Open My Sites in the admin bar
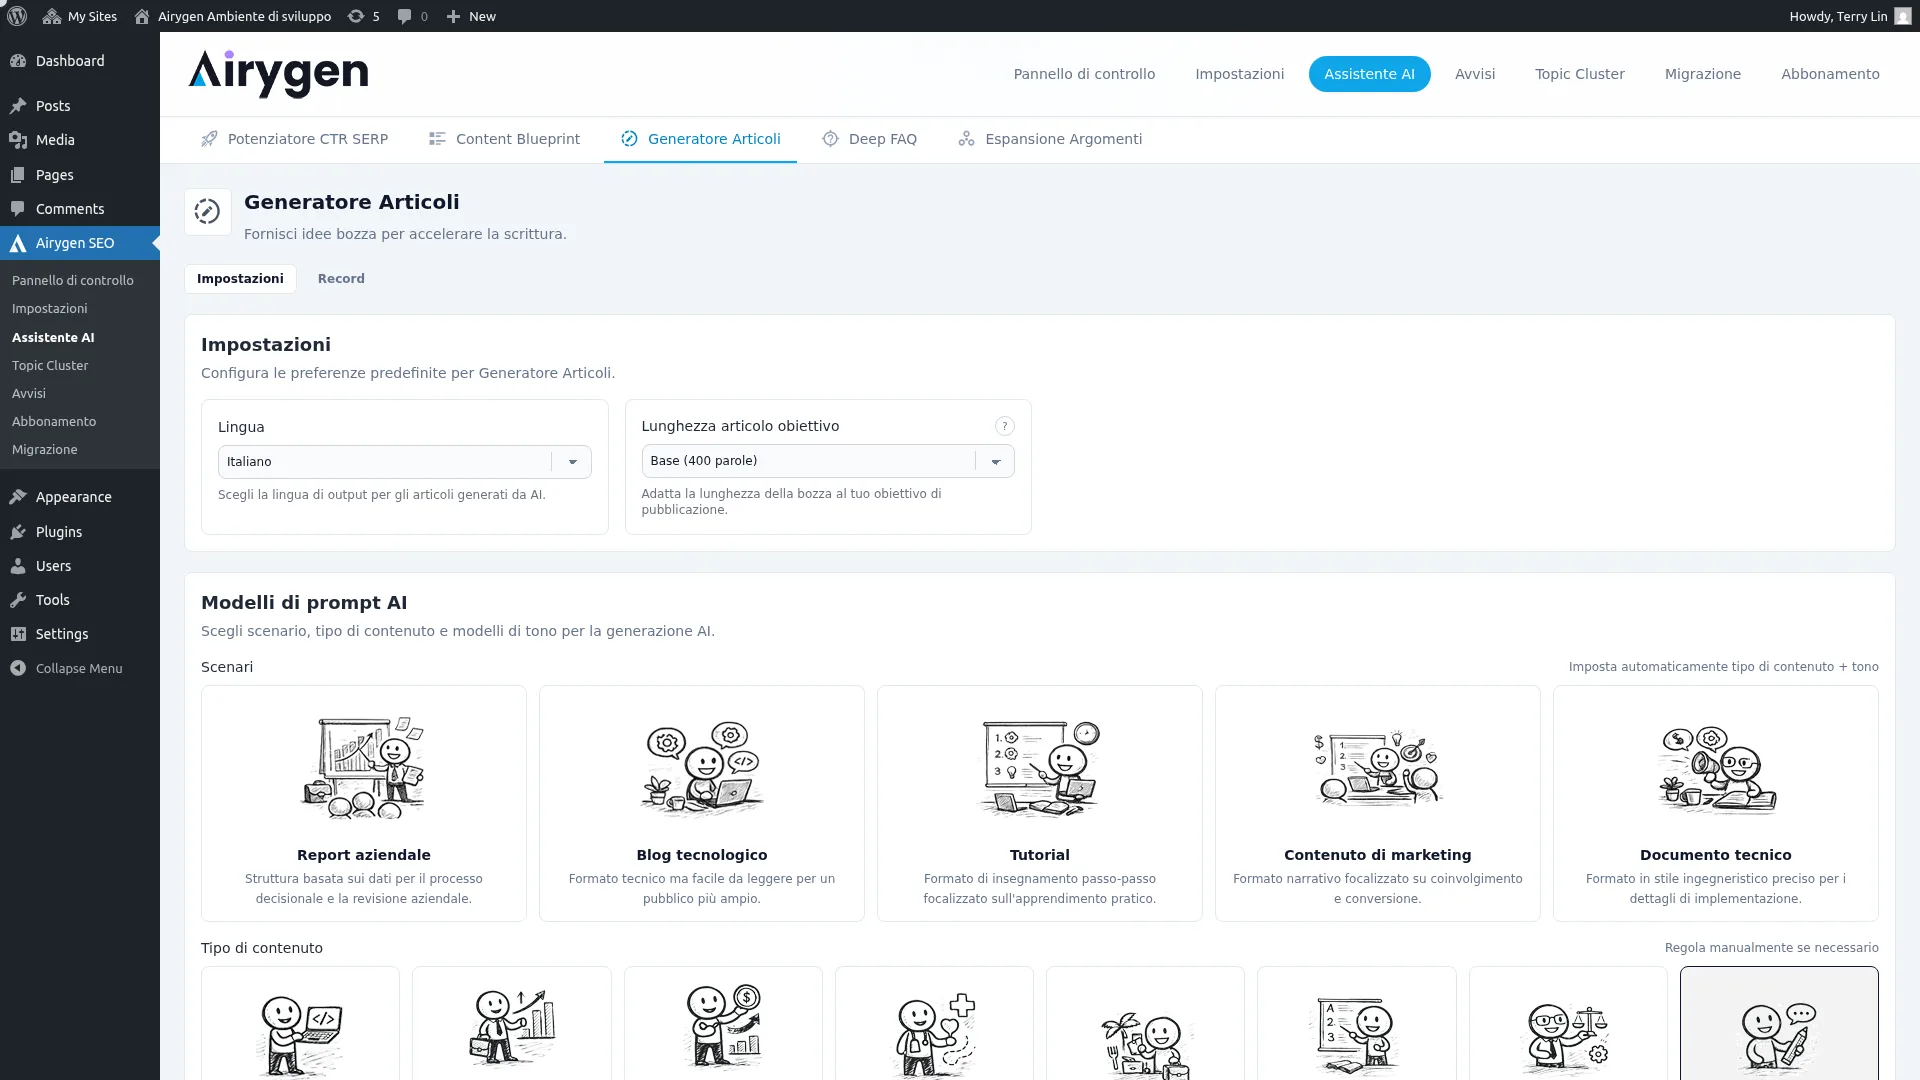This screenshot has width=1920, height=1080. point(80,16)
